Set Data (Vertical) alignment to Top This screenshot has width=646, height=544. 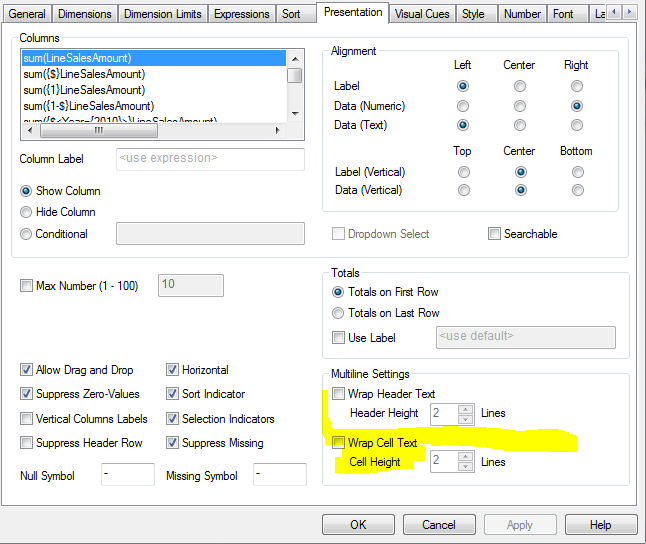click(x=464, y=190)
